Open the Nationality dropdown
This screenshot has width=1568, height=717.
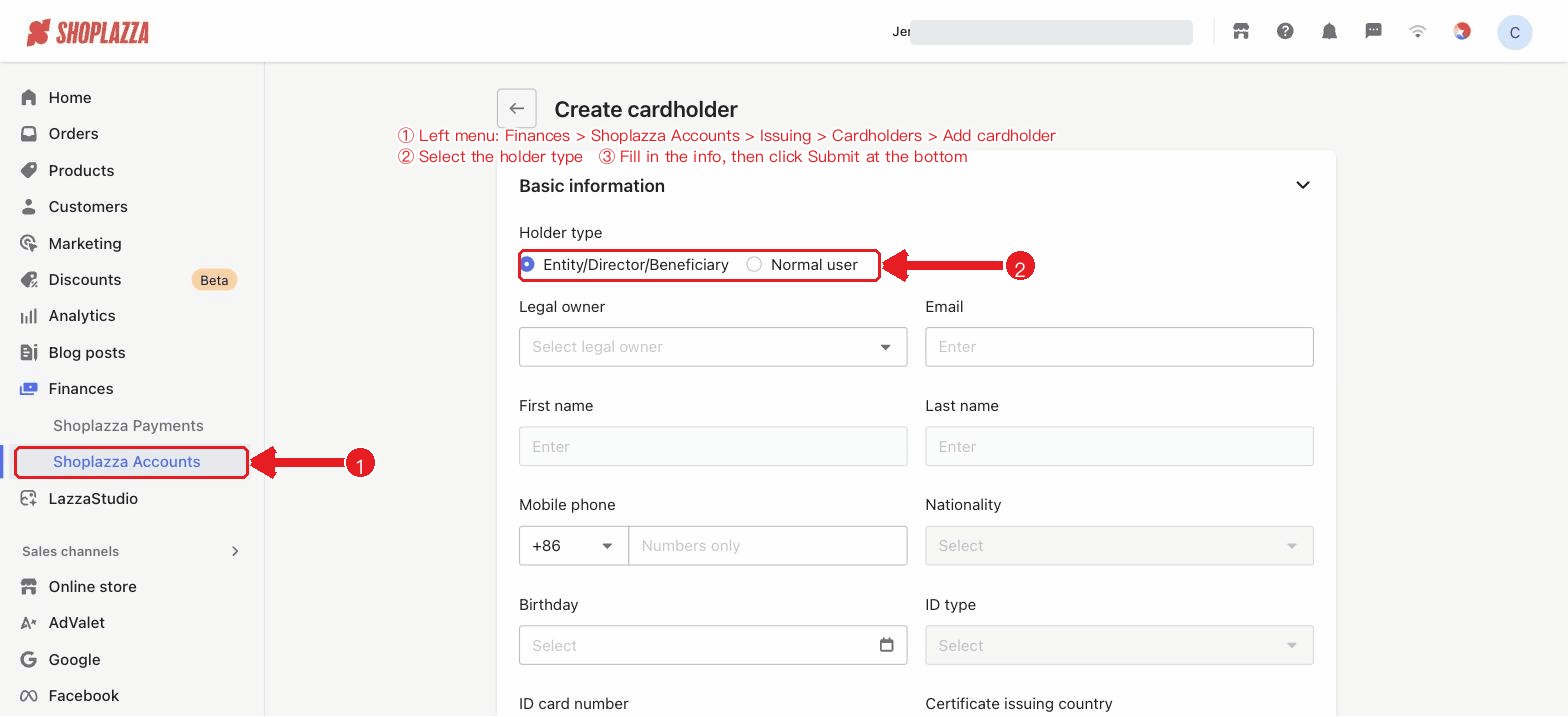tap(1119, 546)
